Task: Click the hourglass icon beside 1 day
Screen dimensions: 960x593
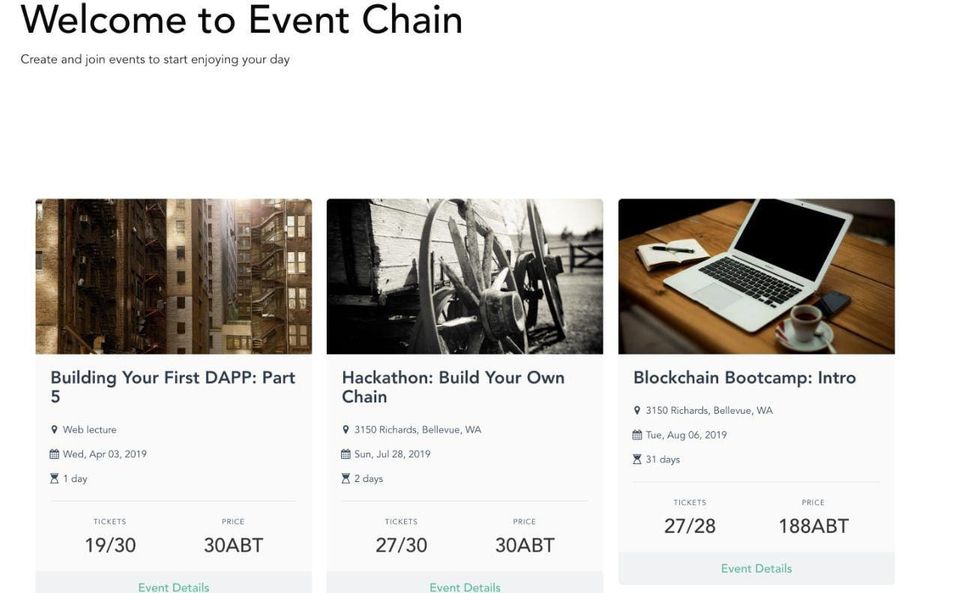Action: [55, 479]
